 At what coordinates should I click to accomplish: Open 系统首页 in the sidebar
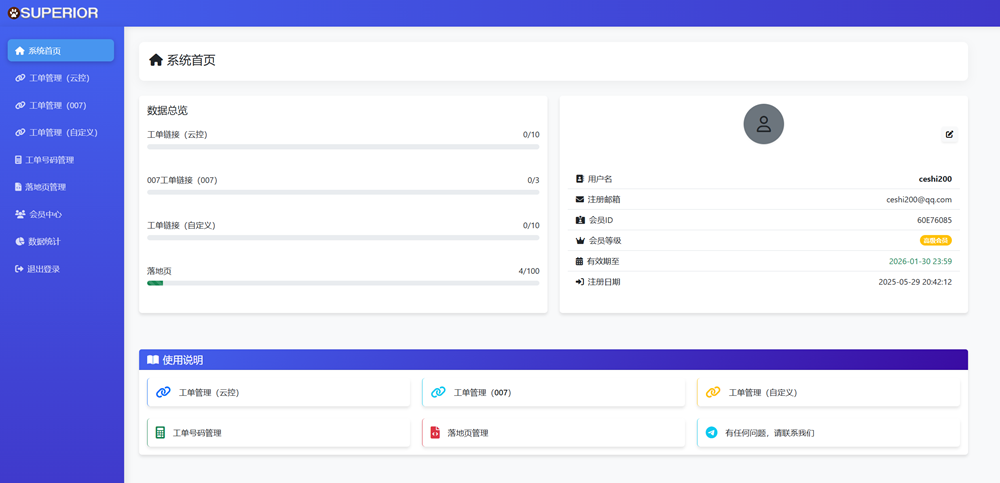[x=60, y=51]
